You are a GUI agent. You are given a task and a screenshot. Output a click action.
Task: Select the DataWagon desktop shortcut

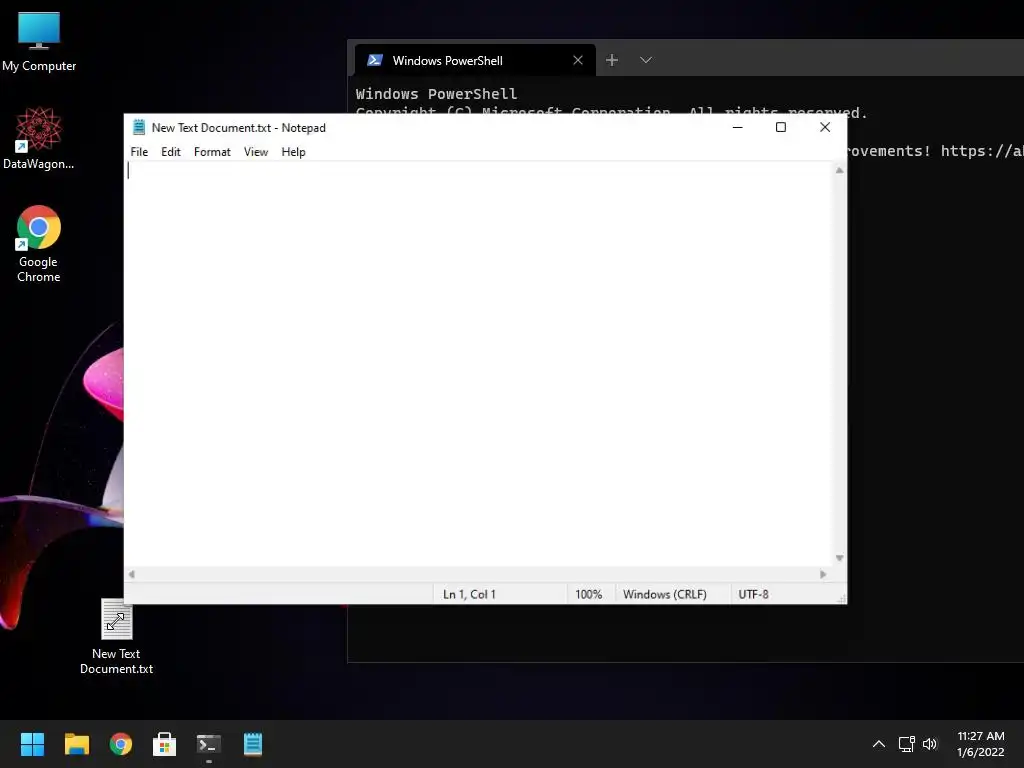point(39,138)
